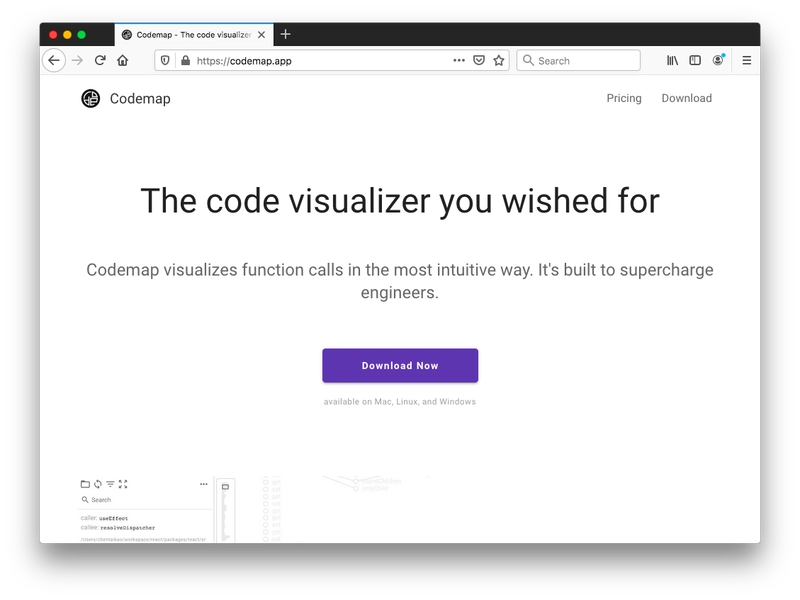Open the preview panel ellipsis menu
The image size is (800, 600).
(x=204, y=484)
